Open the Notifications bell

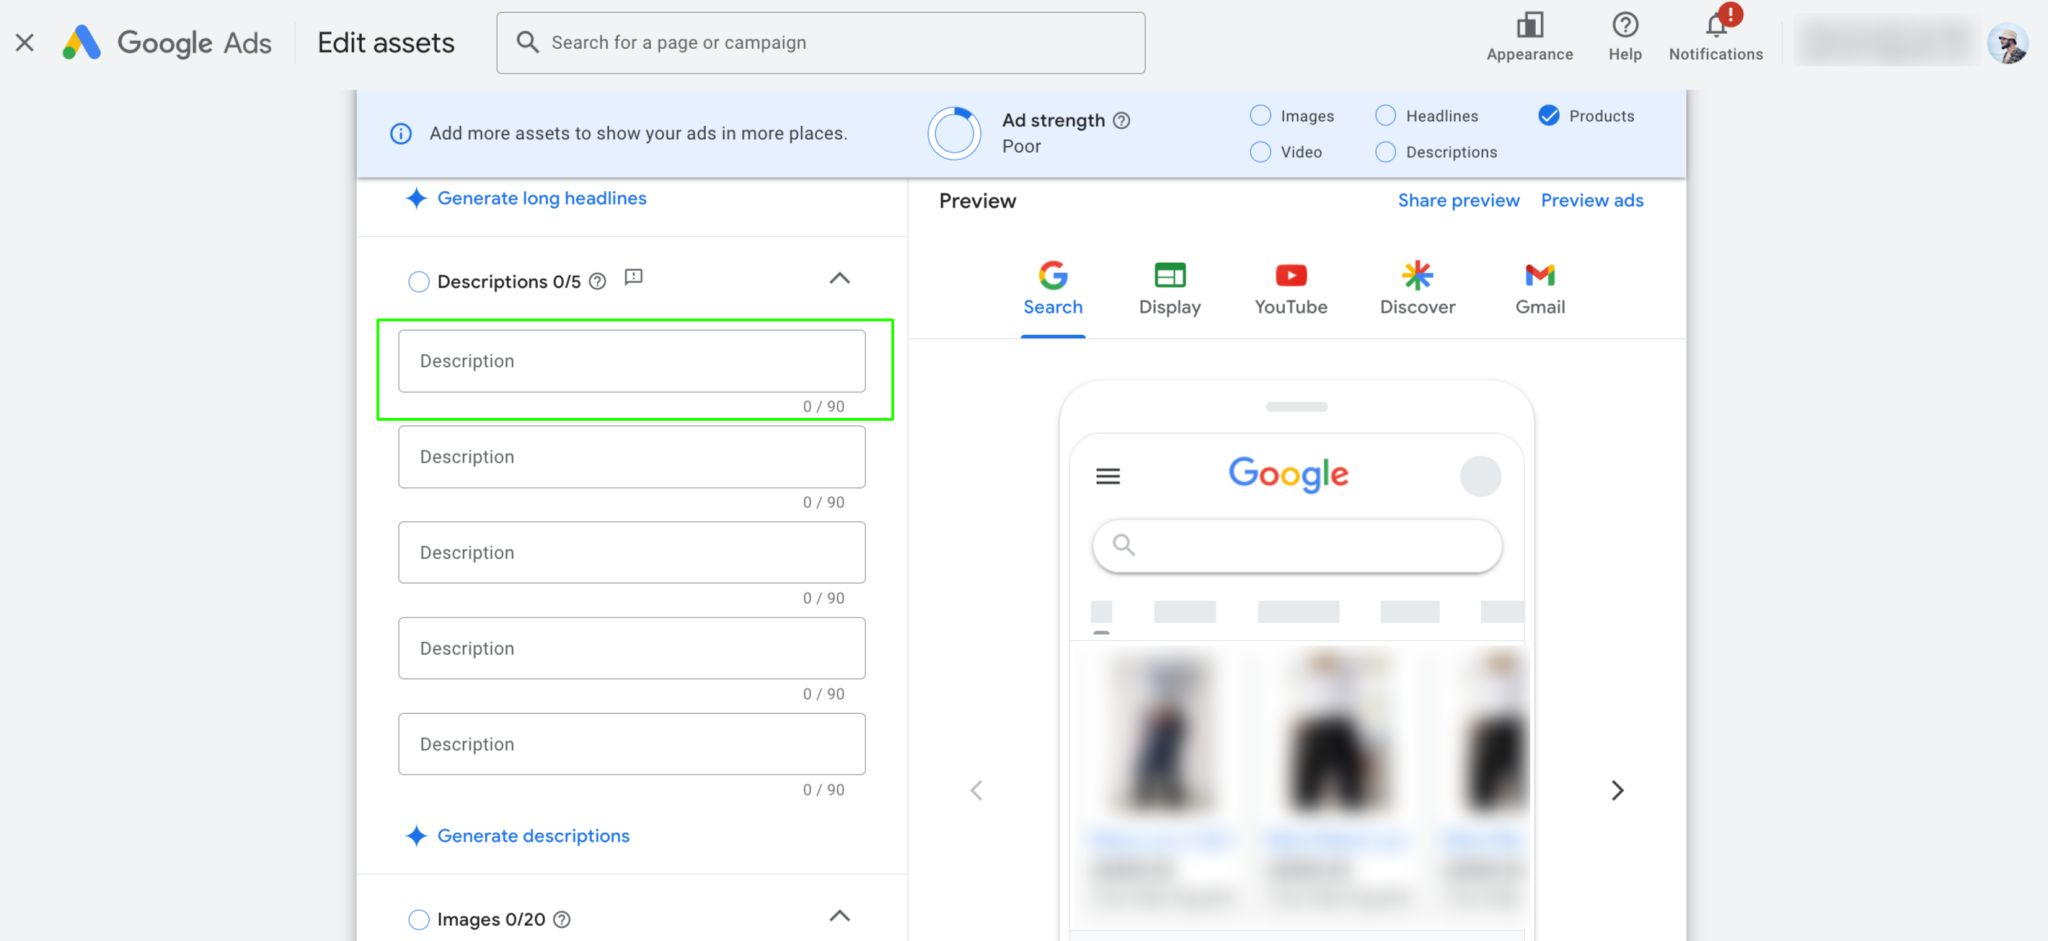(x=1714, y=28)
